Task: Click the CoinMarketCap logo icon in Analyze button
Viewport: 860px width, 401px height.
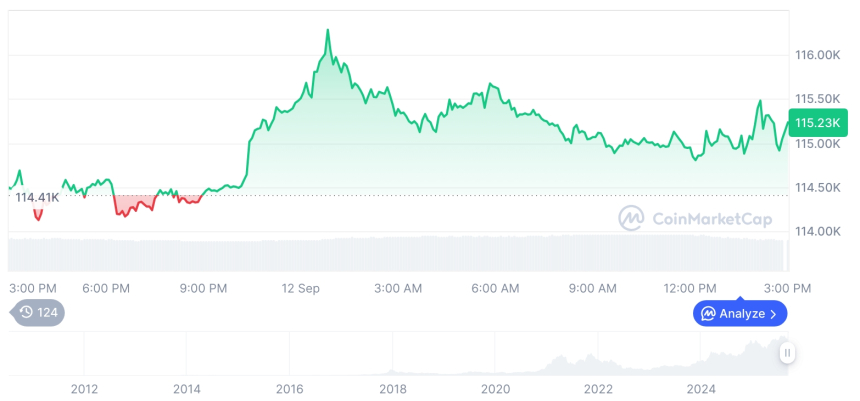Action: [x=708, y=314]
